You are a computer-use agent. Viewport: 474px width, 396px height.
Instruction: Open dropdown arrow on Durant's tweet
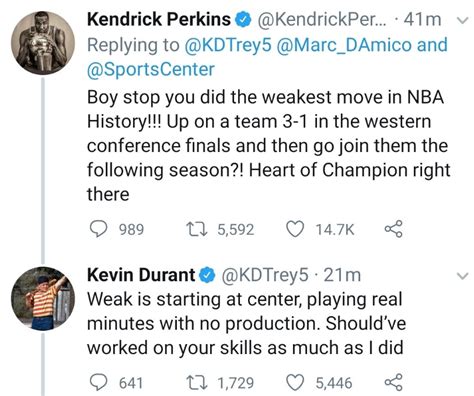pos(462,276)
